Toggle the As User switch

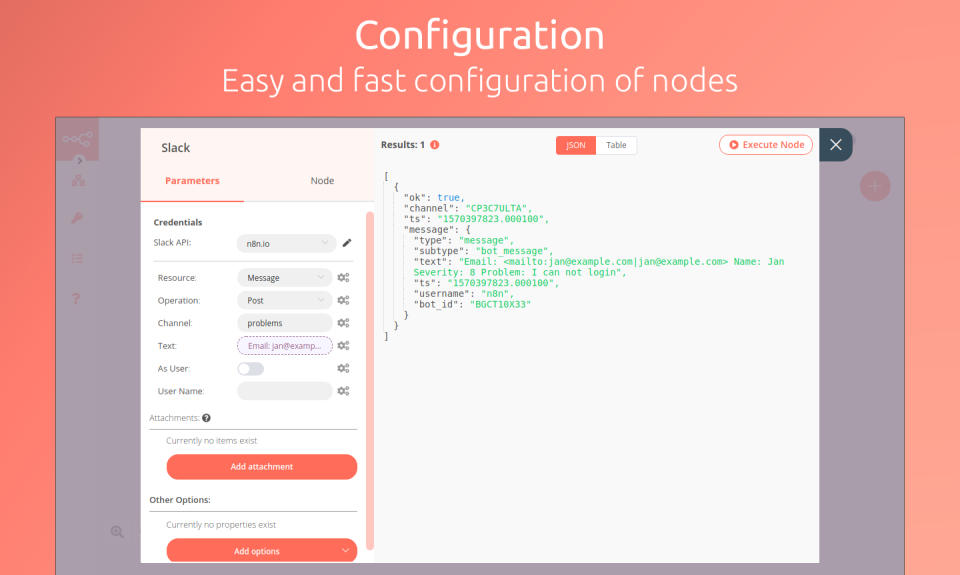pyautogui.click(x=250, y=369)
